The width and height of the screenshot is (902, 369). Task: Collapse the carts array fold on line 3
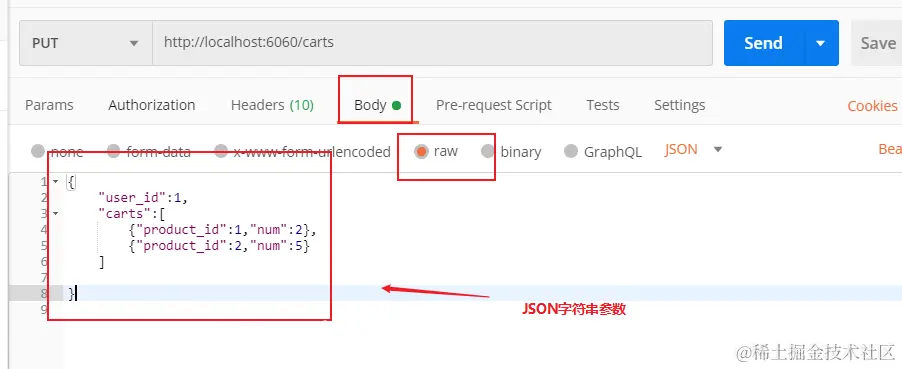tap(55, 214)
